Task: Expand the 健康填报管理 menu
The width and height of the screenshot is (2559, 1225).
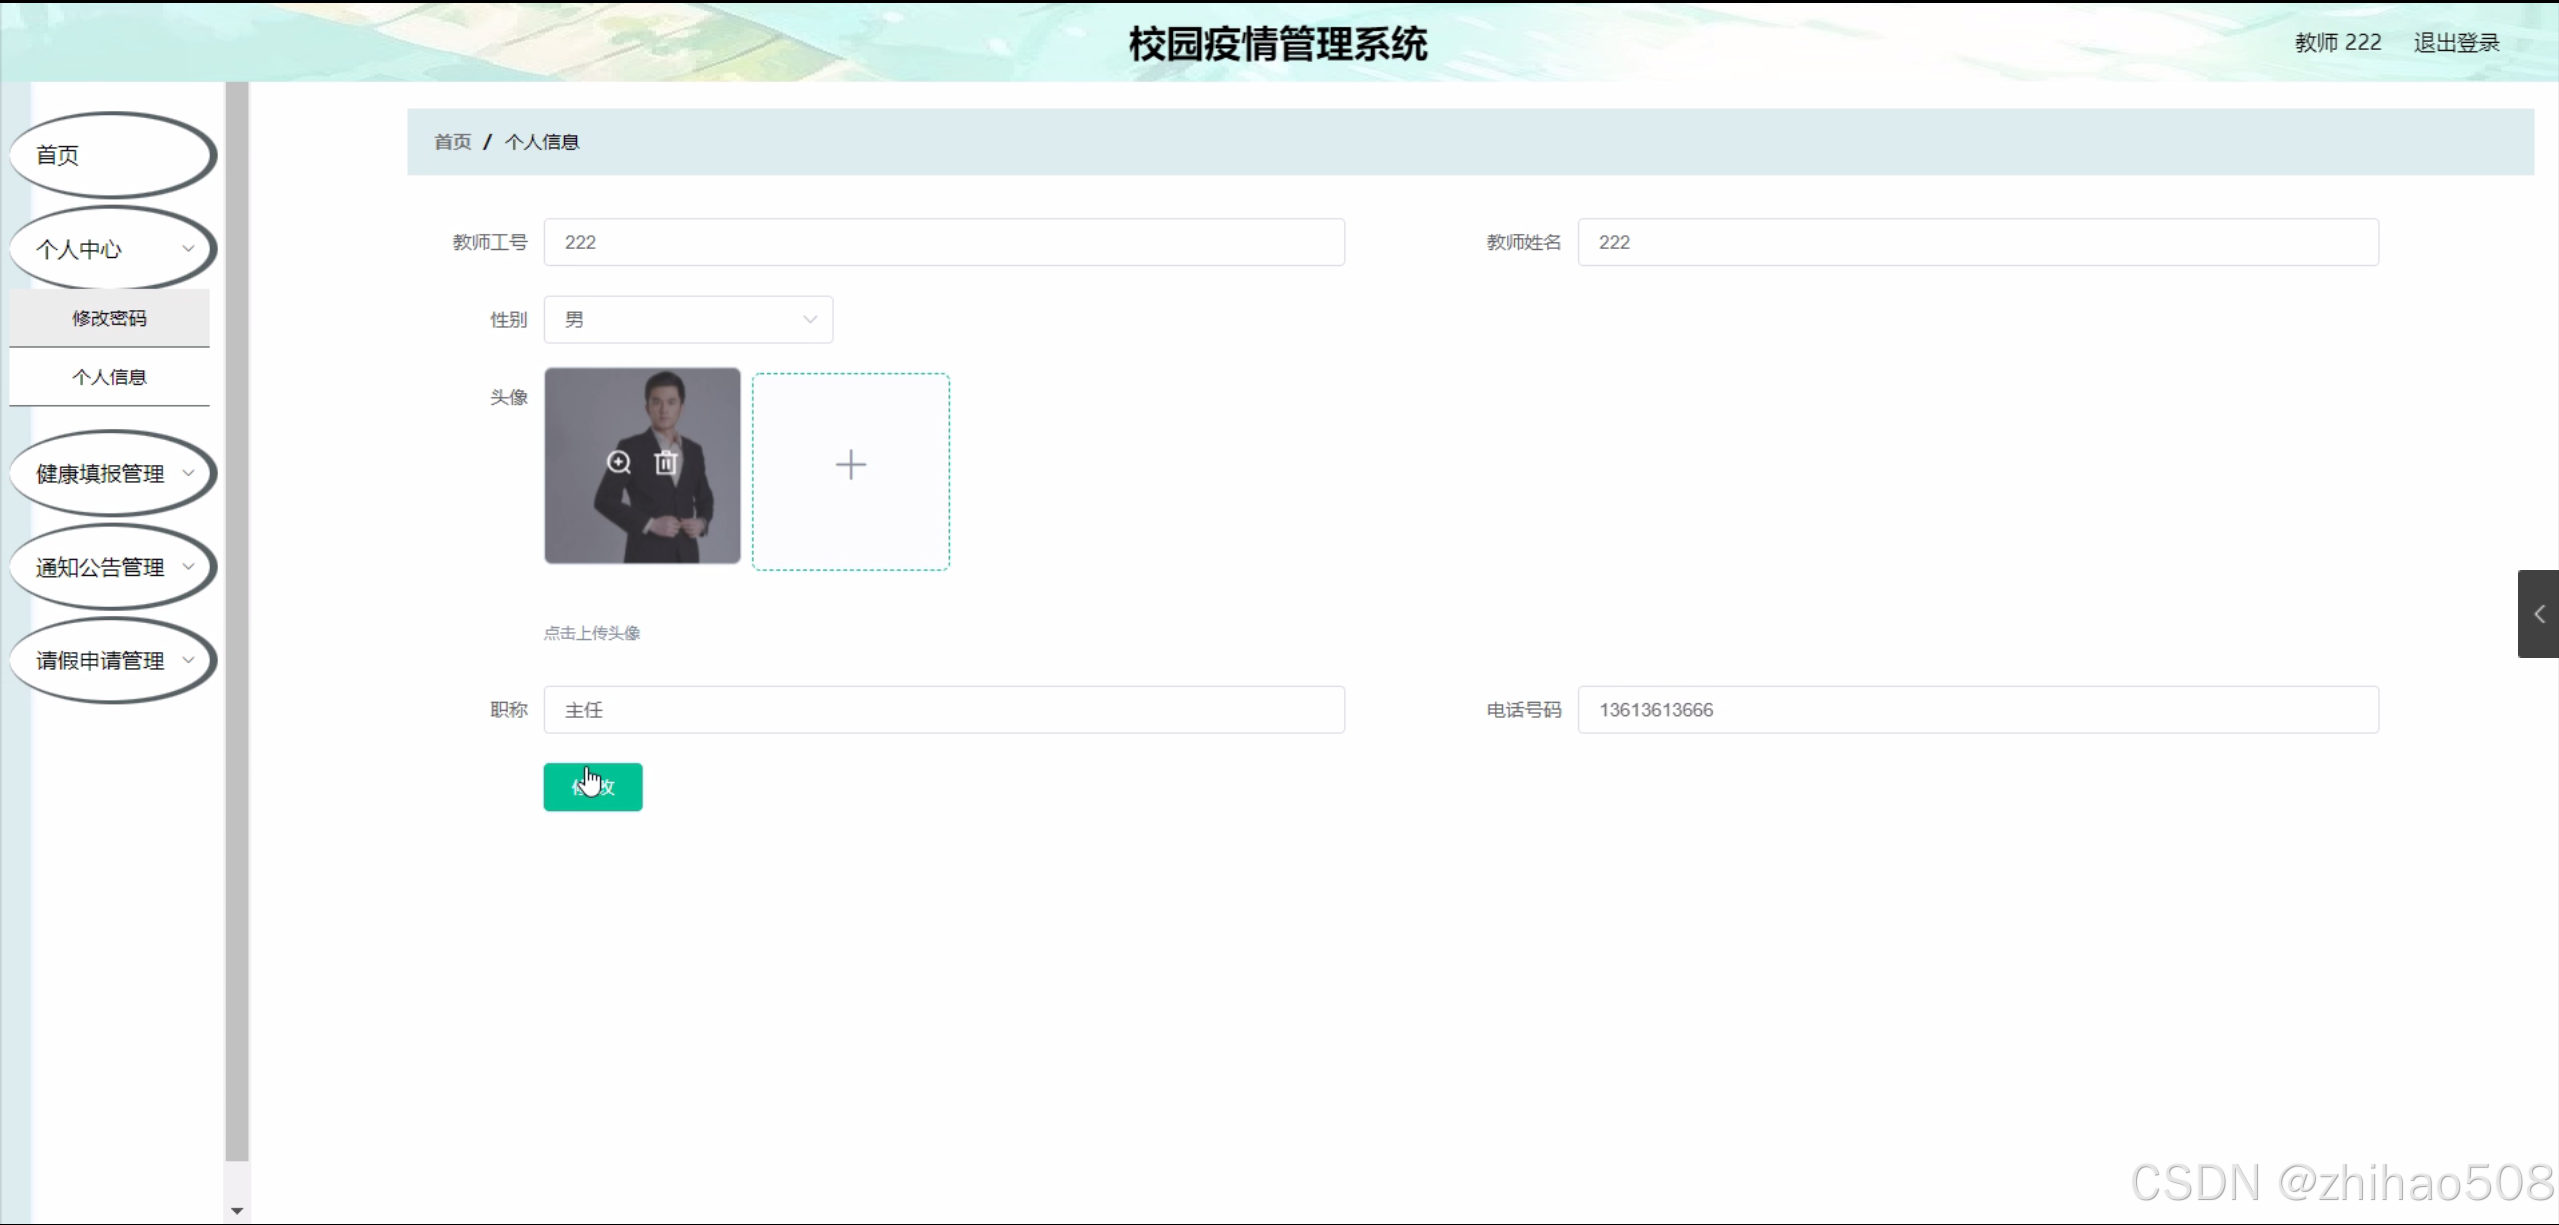Action: [112, 473]
